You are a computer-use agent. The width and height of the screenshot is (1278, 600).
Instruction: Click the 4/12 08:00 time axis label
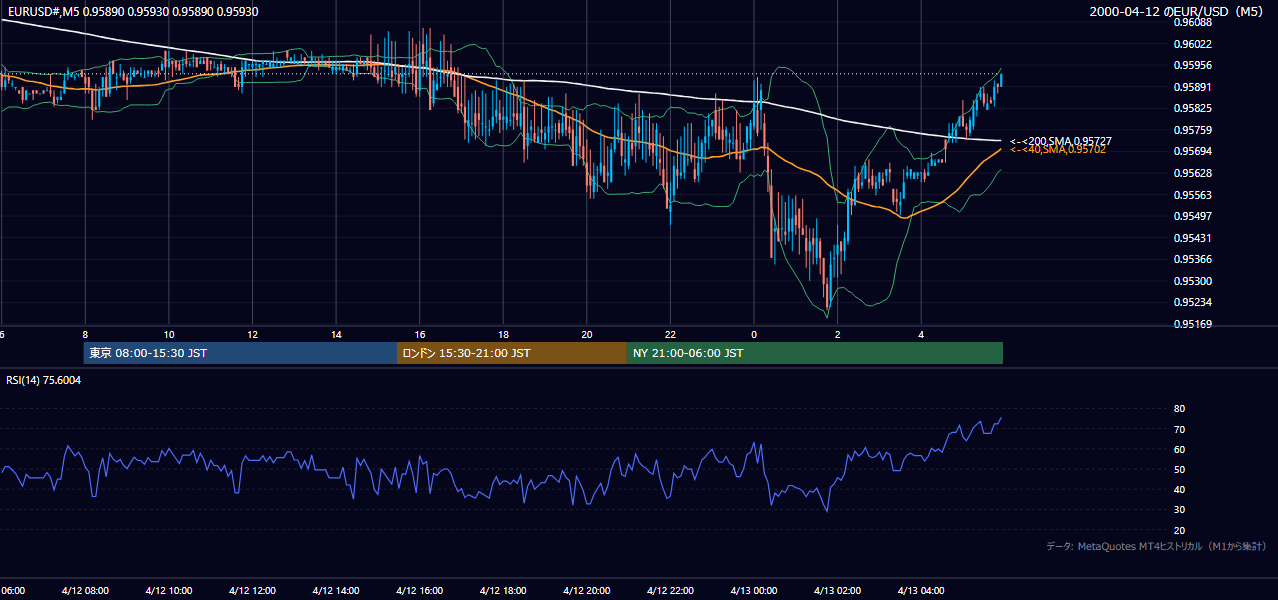click(x=85, y=591)
